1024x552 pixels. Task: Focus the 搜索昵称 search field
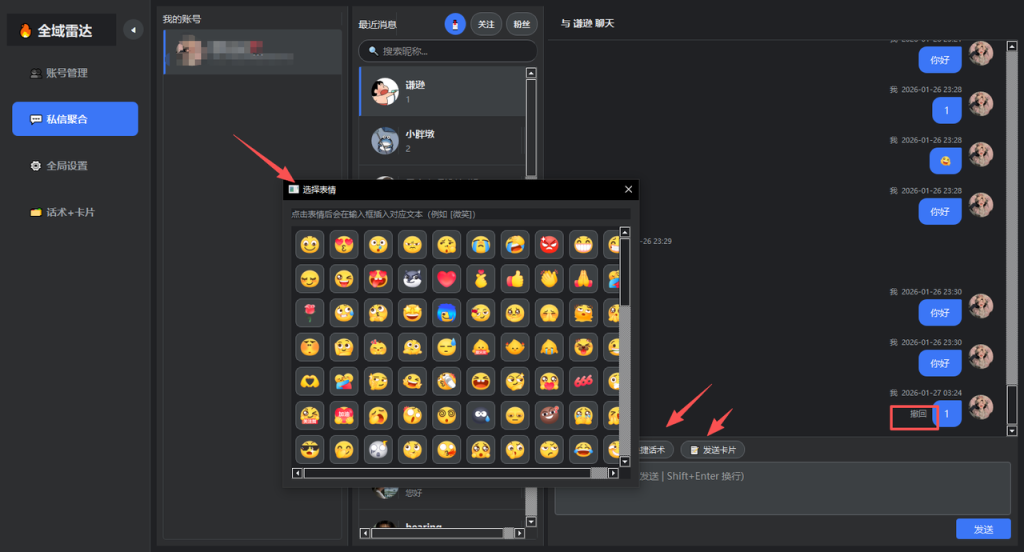pos(448,51)
